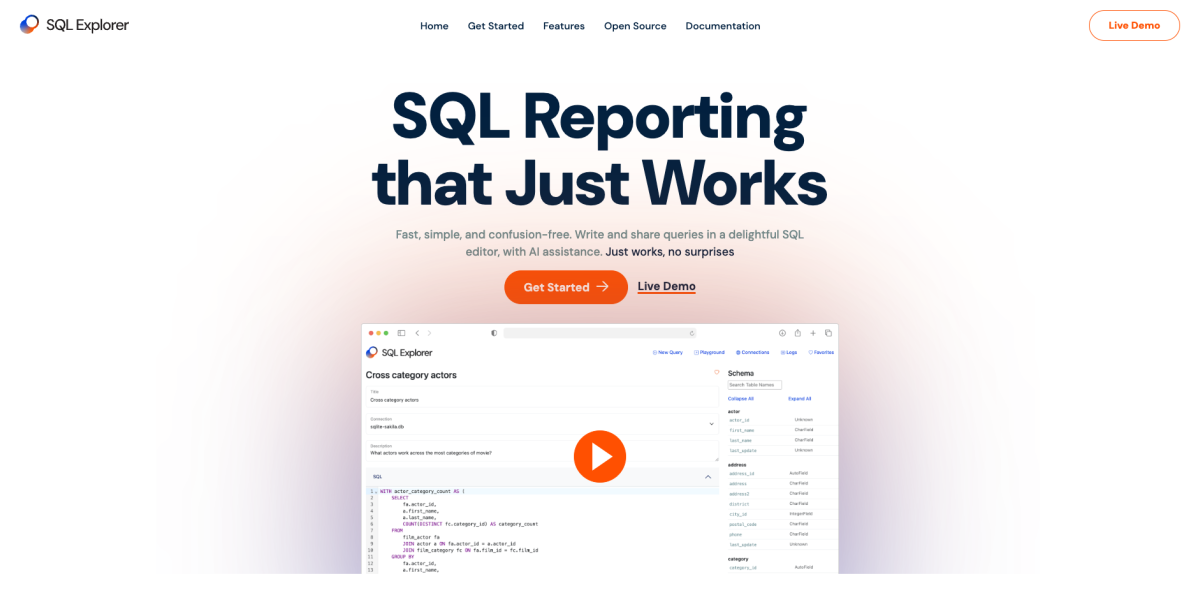Click Collapse All in Schema panel
The height and width of the screenshot is (600, 1200).
(741, 398)
